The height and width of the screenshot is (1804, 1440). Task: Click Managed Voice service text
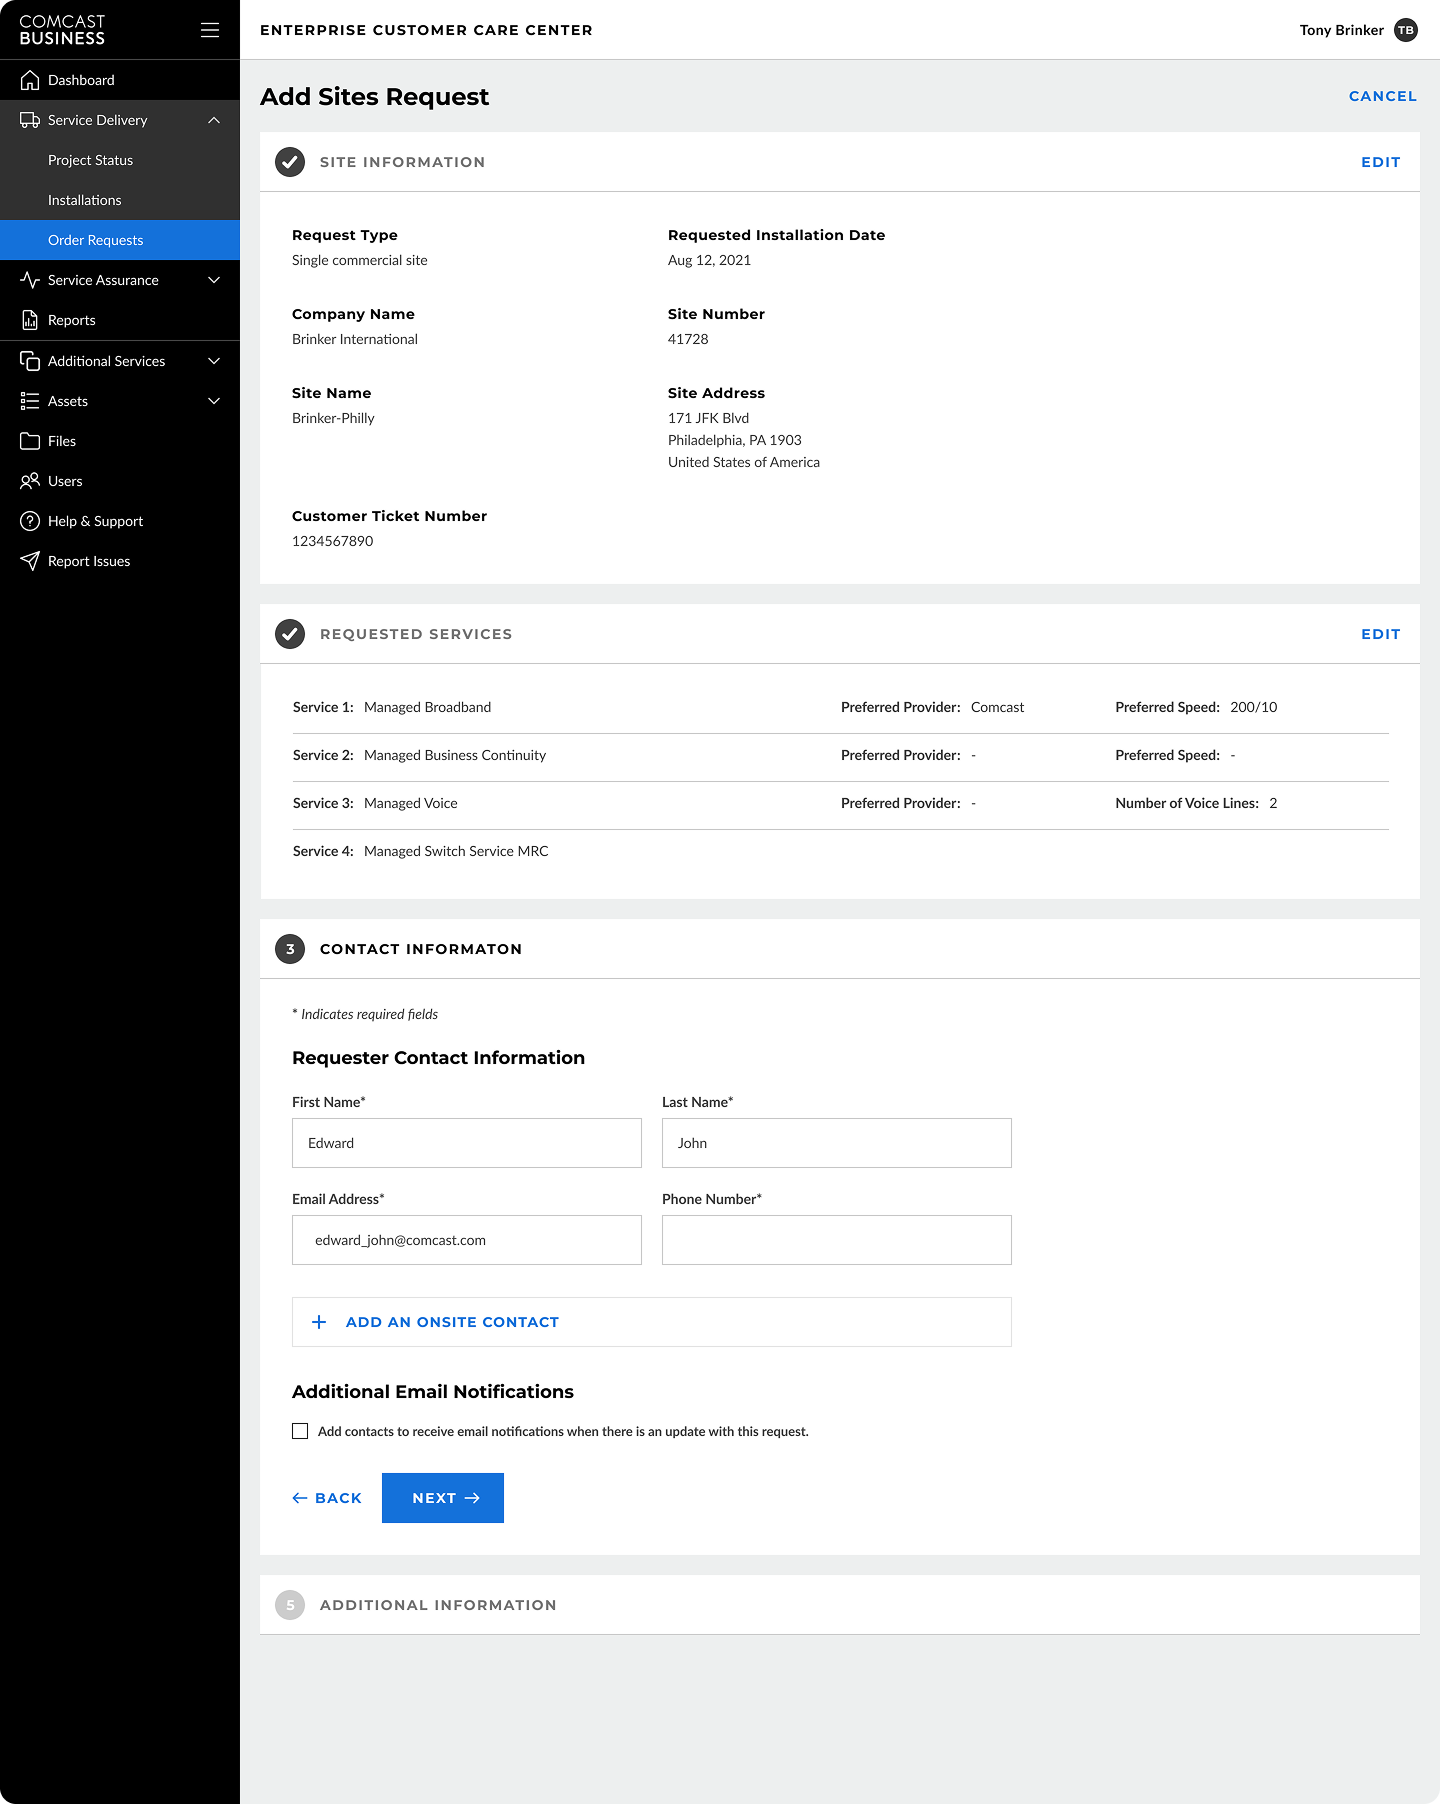pos(411,803)
